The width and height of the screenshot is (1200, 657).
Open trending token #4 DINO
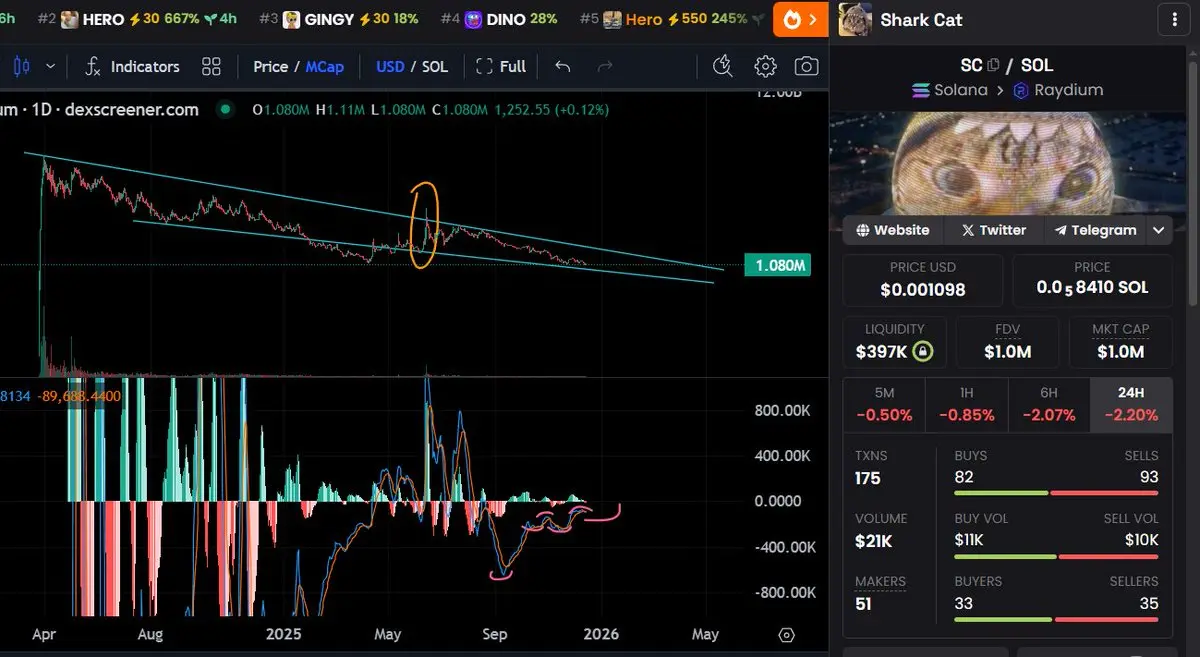click(x=498, y=19)
